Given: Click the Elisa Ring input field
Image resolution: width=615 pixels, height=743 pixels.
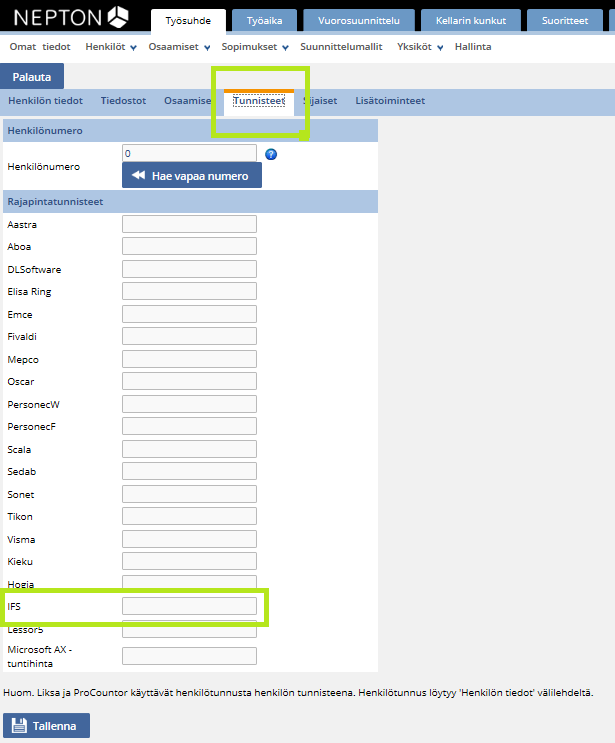Looking at the screenshot, I should pos(190,291).
